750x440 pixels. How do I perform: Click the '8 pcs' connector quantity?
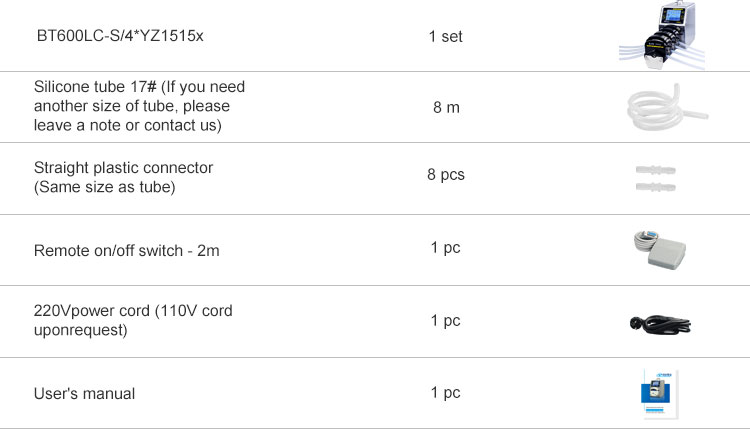pos(446,175)
